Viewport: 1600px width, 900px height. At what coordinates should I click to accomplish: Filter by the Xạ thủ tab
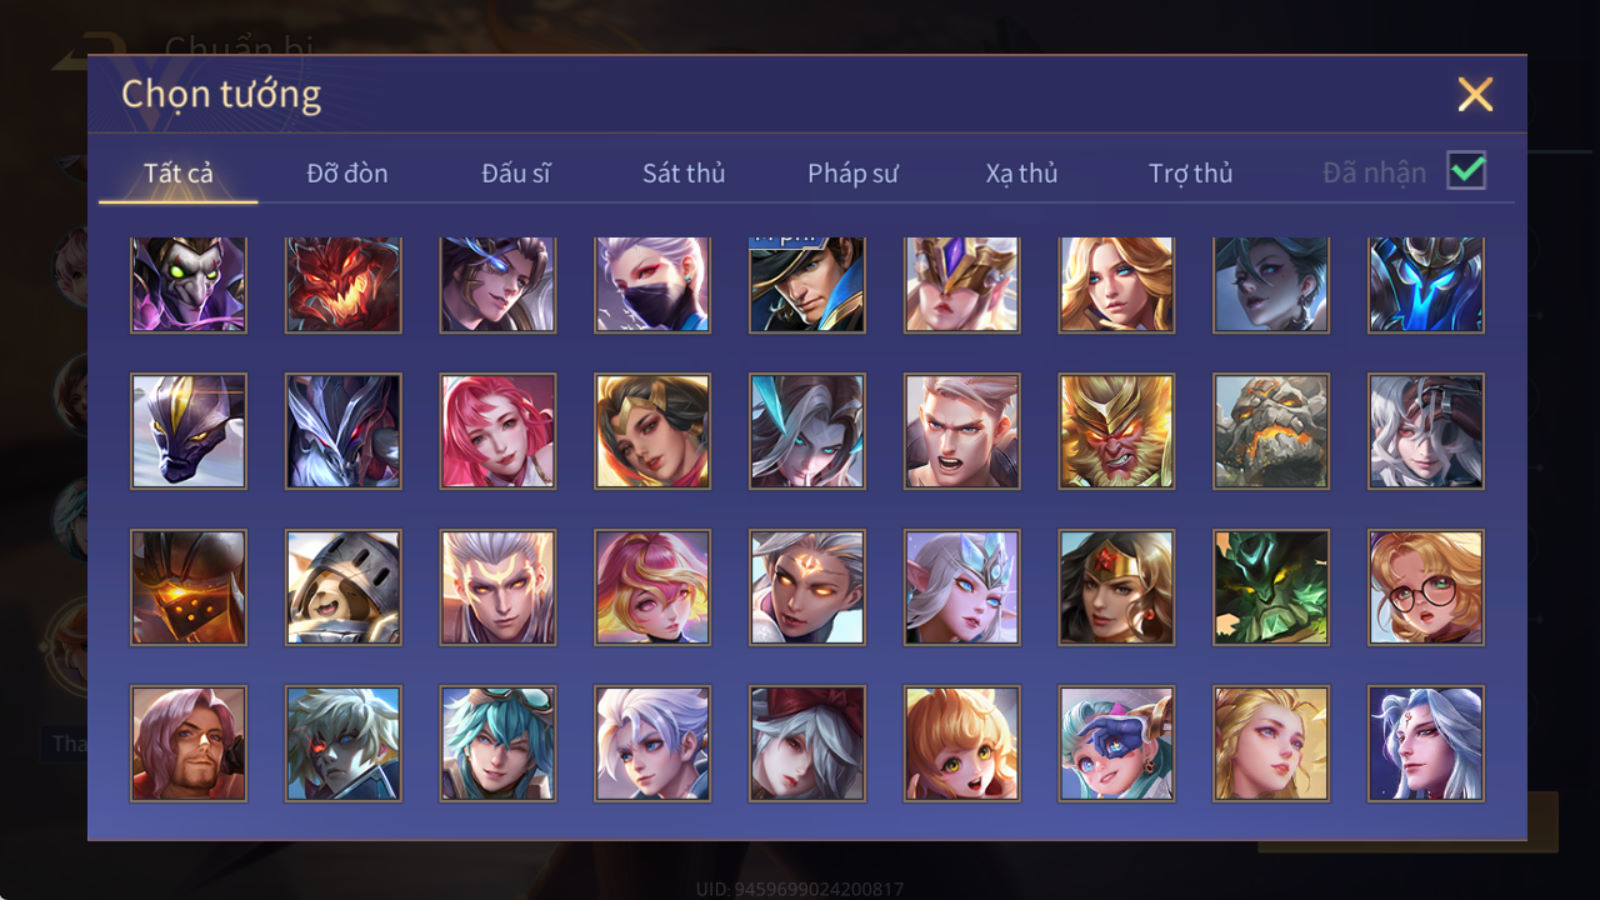point(1021,173)
